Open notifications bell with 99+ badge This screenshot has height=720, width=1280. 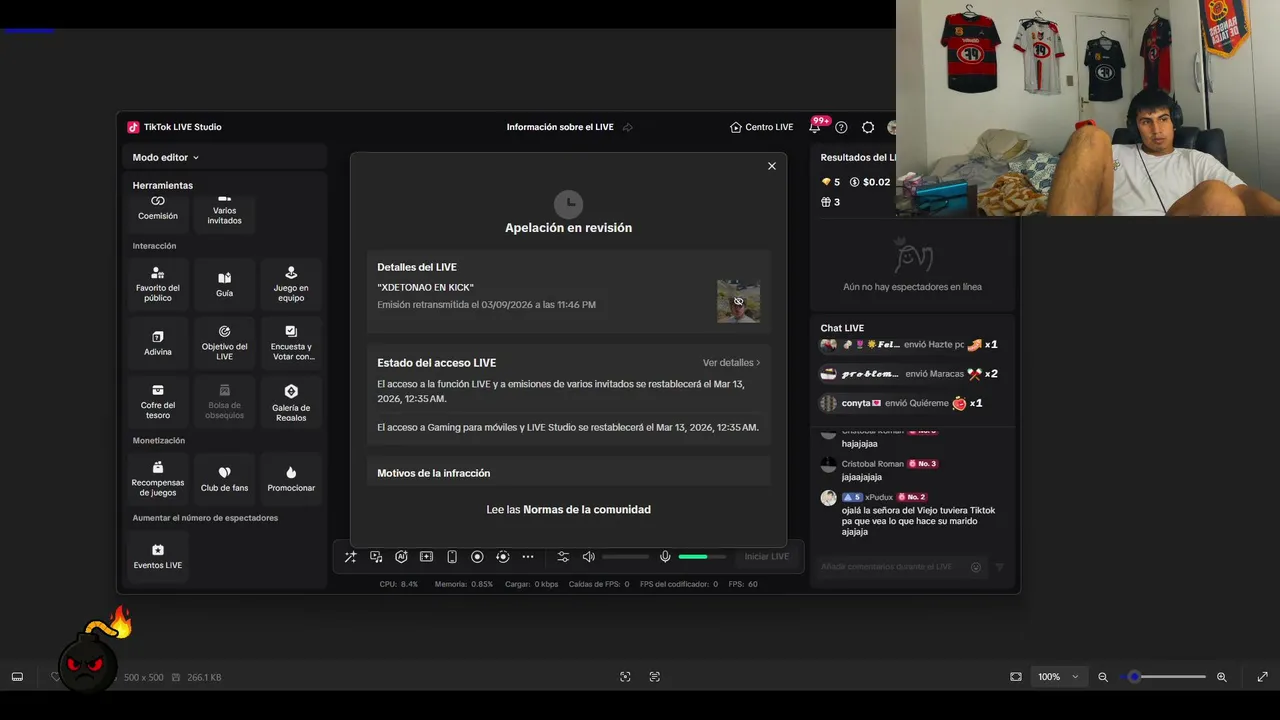point(815,127)
